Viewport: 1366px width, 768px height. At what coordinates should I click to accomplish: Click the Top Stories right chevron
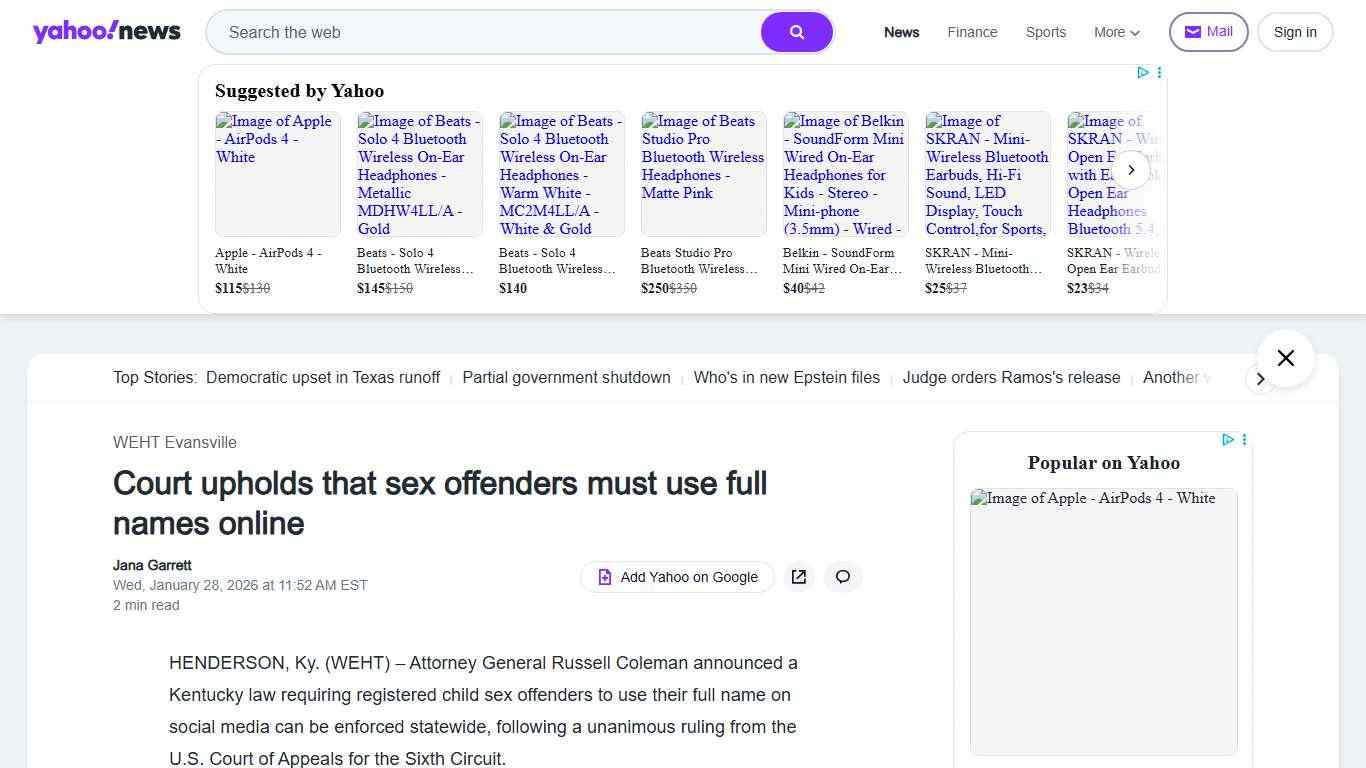1261,379
